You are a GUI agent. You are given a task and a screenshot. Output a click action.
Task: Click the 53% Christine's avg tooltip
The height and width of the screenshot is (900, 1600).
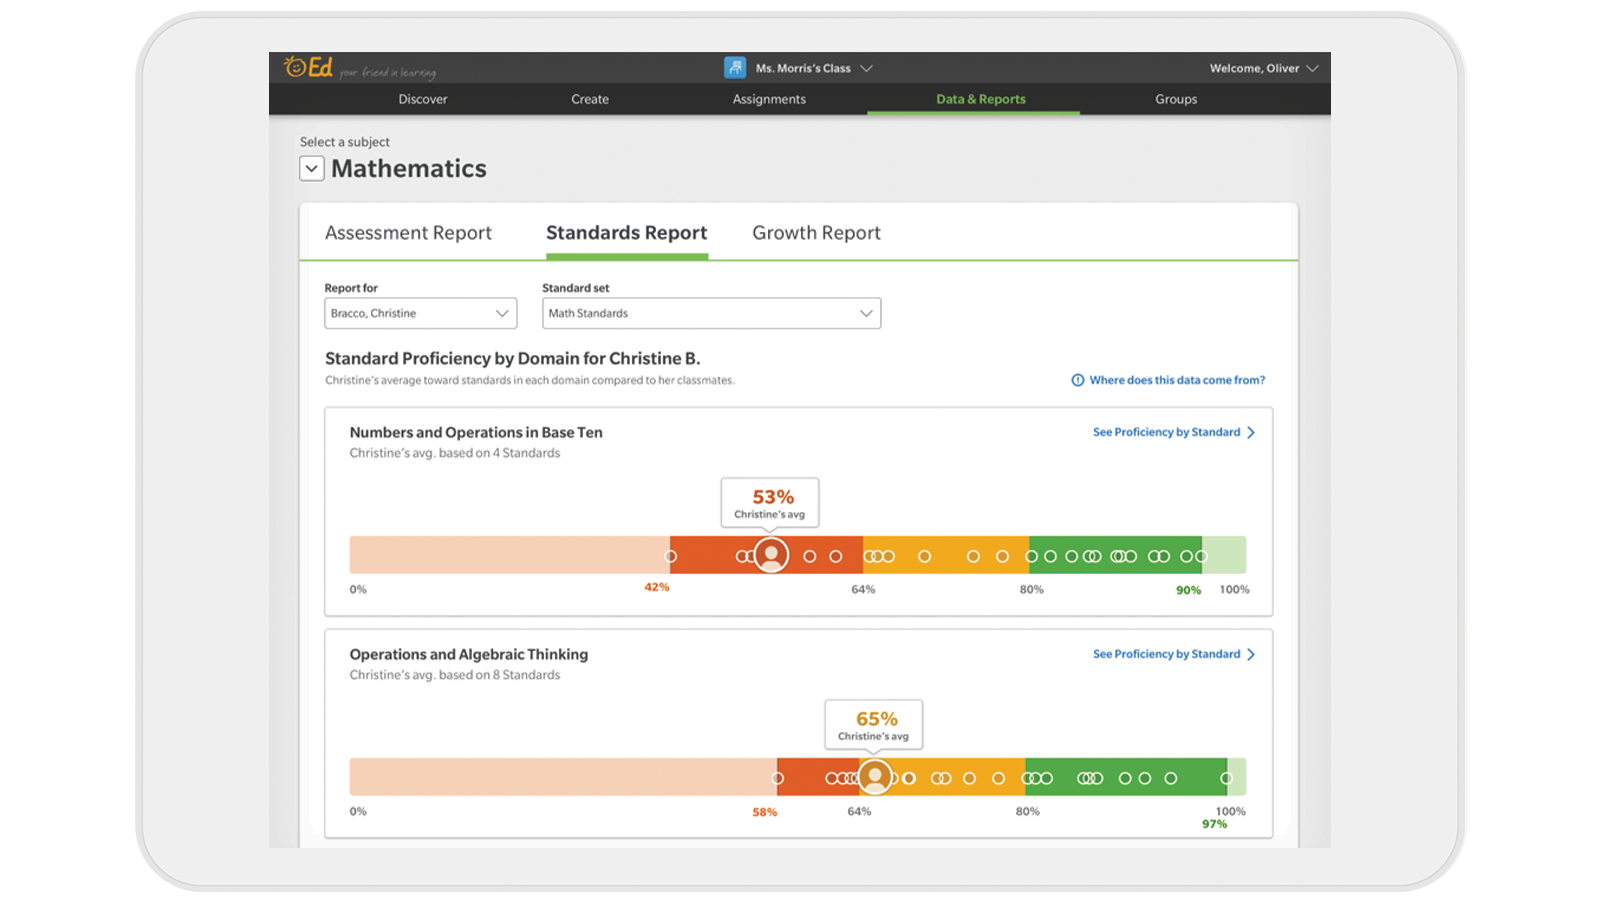click(x=770, y=503)
